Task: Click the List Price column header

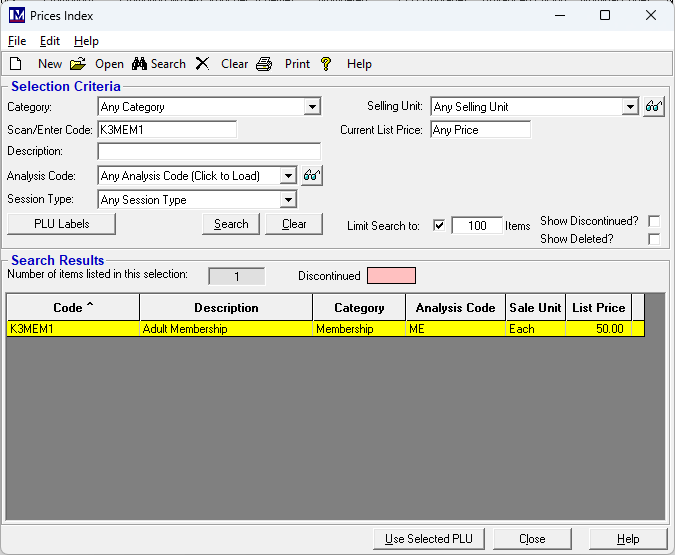Action: click(598, 307)
